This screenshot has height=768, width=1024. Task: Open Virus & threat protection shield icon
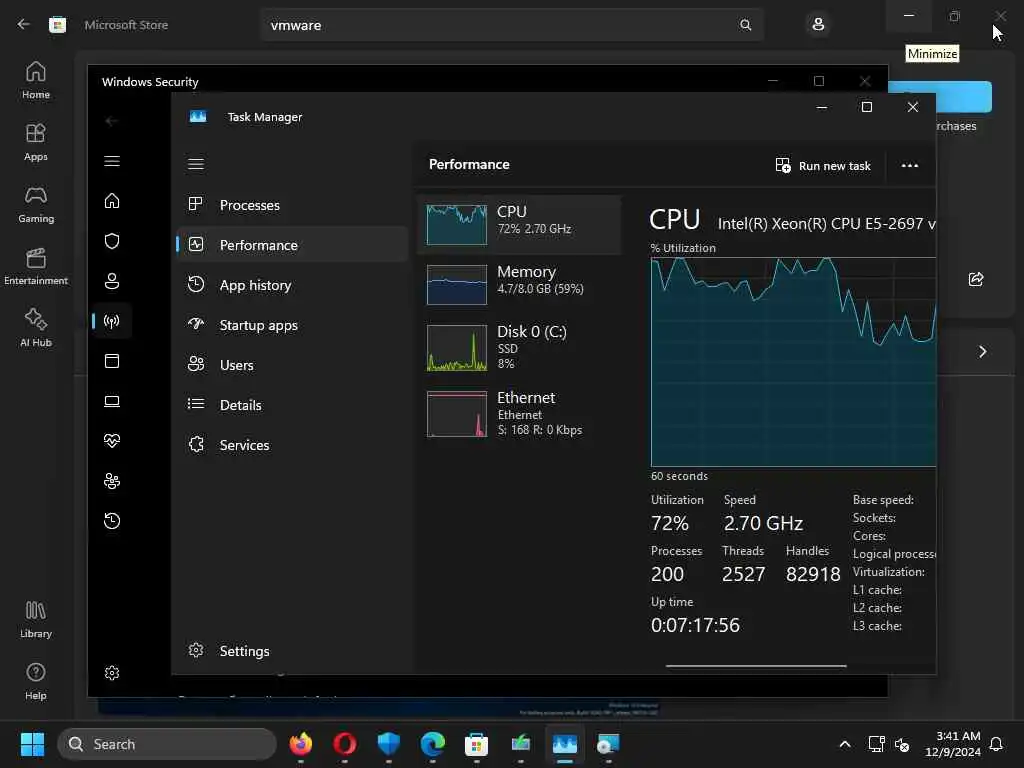[x=112, y=241]
